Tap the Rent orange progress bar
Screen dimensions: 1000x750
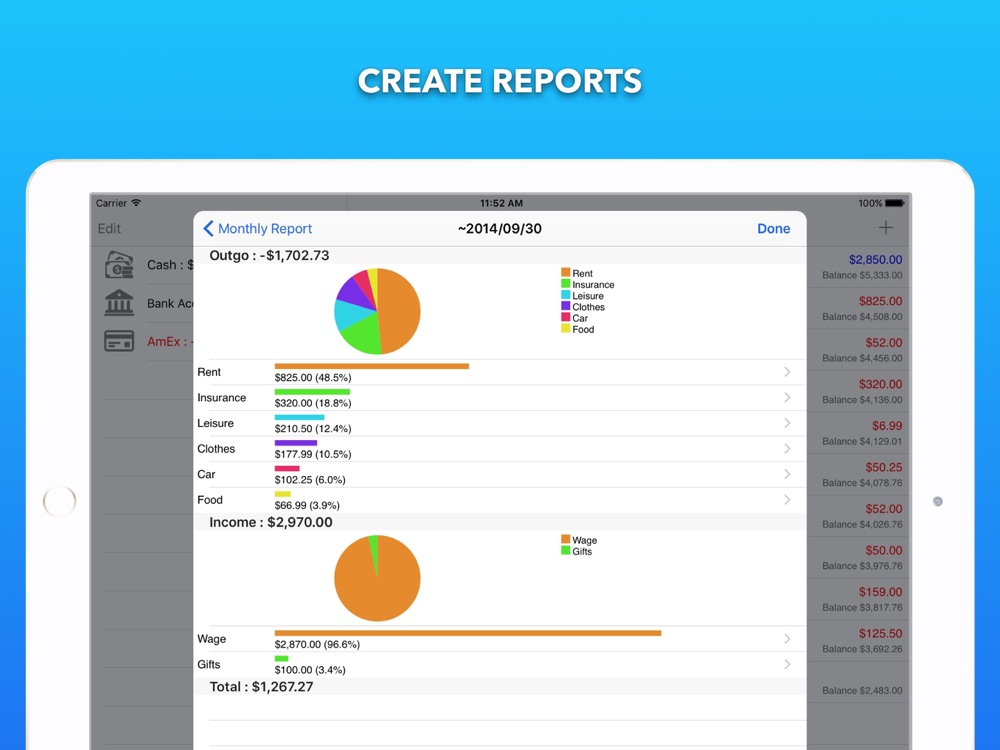(x=372, y=366)
